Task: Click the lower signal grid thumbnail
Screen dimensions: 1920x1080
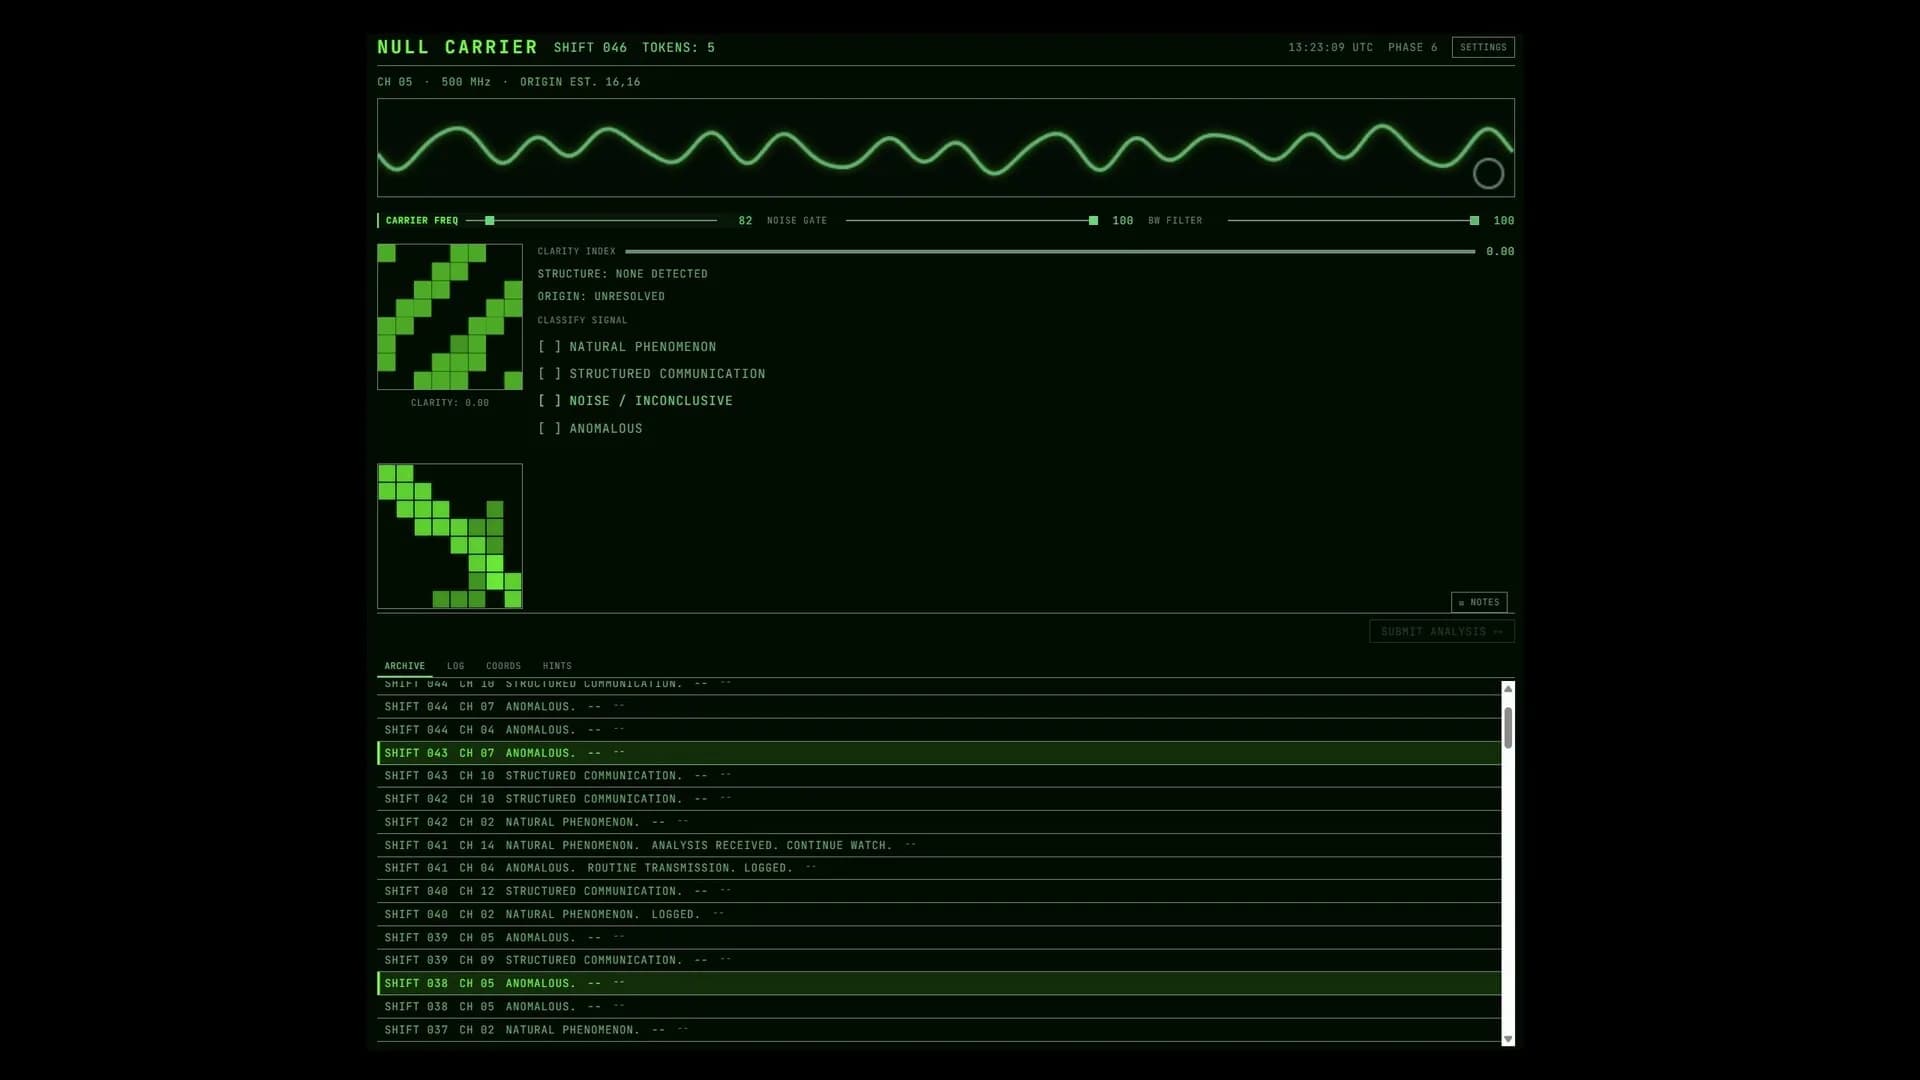Action: [449, 536]
